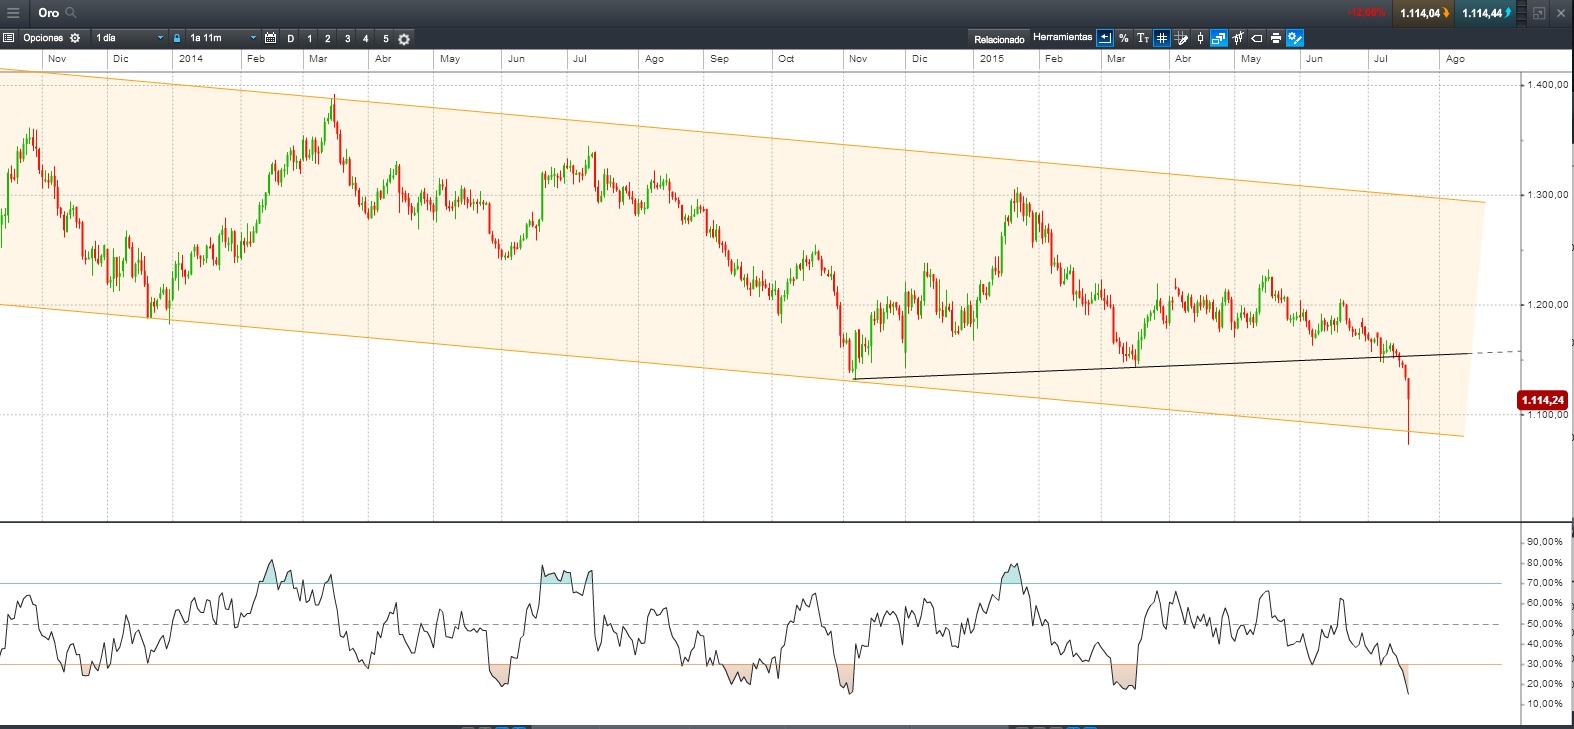This screenshot has height=729, width=1574.
Task: Click the red 1.114,24 price marker
Action: [1542, 400]
